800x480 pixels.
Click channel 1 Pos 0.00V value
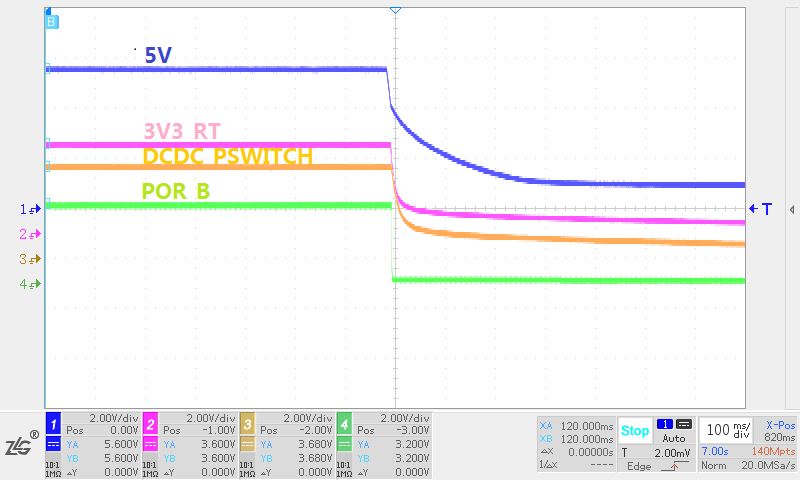[124, 431]
